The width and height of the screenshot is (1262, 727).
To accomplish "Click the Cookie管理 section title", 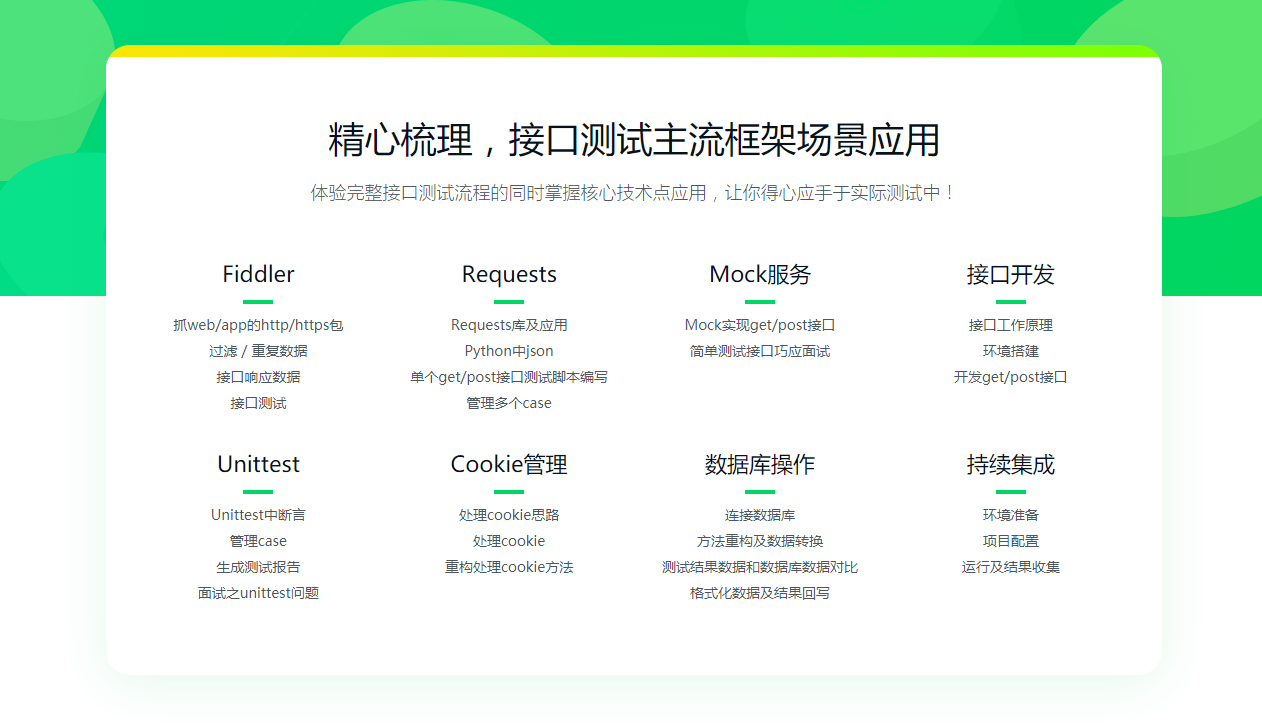I will tap(509, 464).
